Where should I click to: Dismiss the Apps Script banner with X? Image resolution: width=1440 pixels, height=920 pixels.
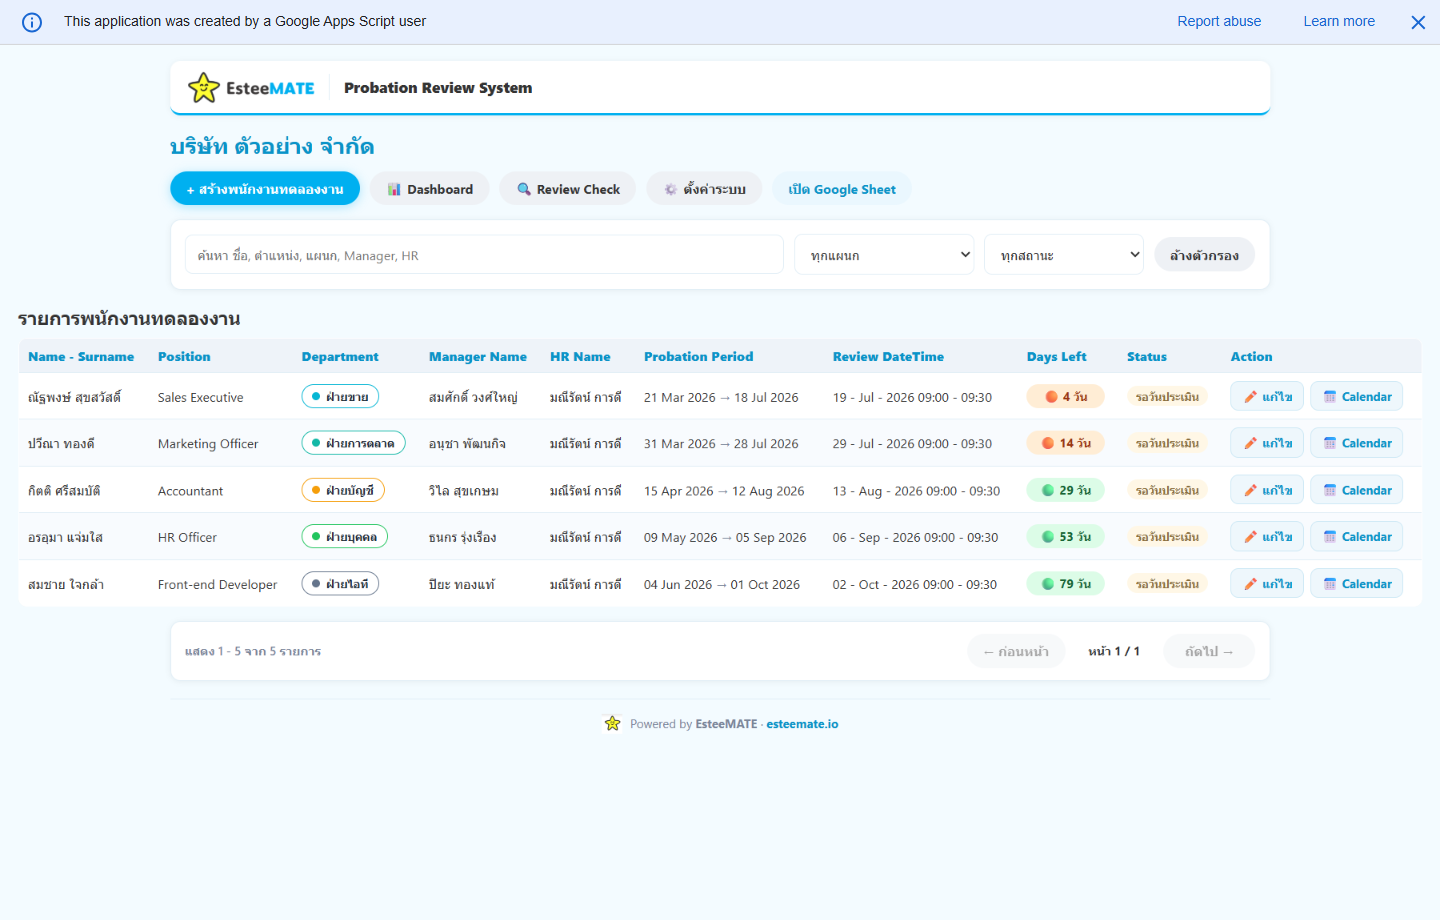pos(1418,22)
